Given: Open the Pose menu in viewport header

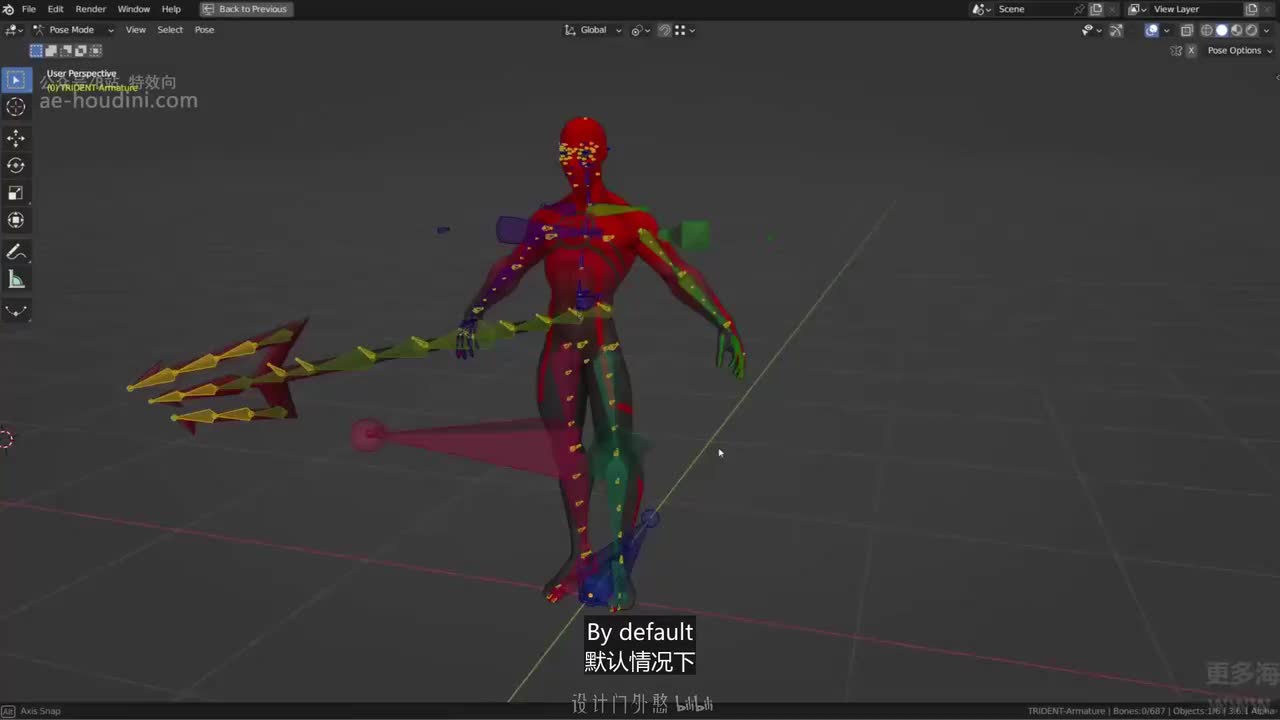Looking at the screenshot, I should click(204, 30).
